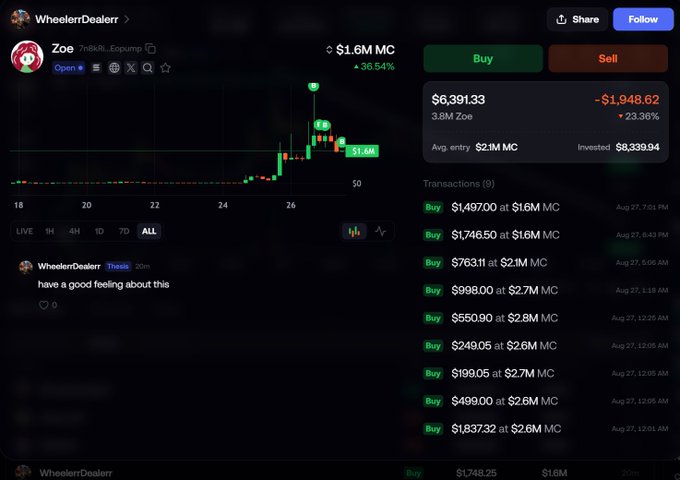680x480 pixels.
Task: Click the -$1,948.62 loss figure
Action: (x=627, y=100)
